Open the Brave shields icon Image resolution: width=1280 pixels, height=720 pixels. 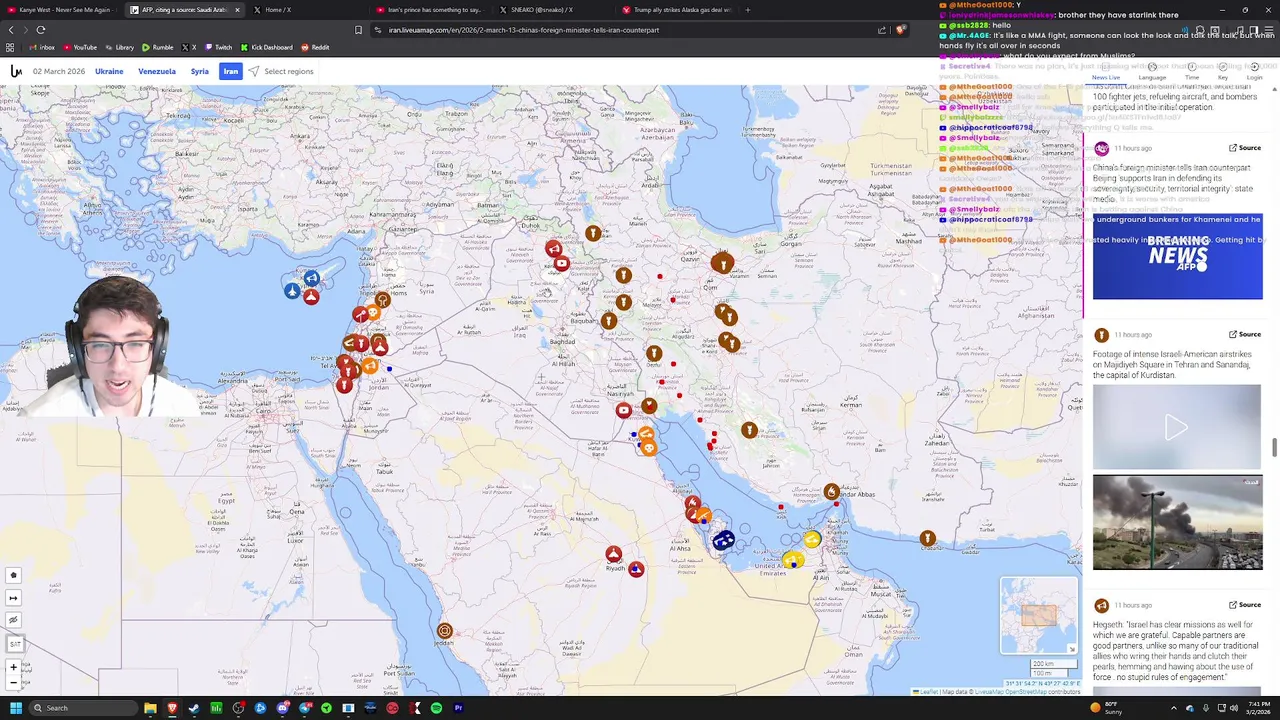coord(900,30)
